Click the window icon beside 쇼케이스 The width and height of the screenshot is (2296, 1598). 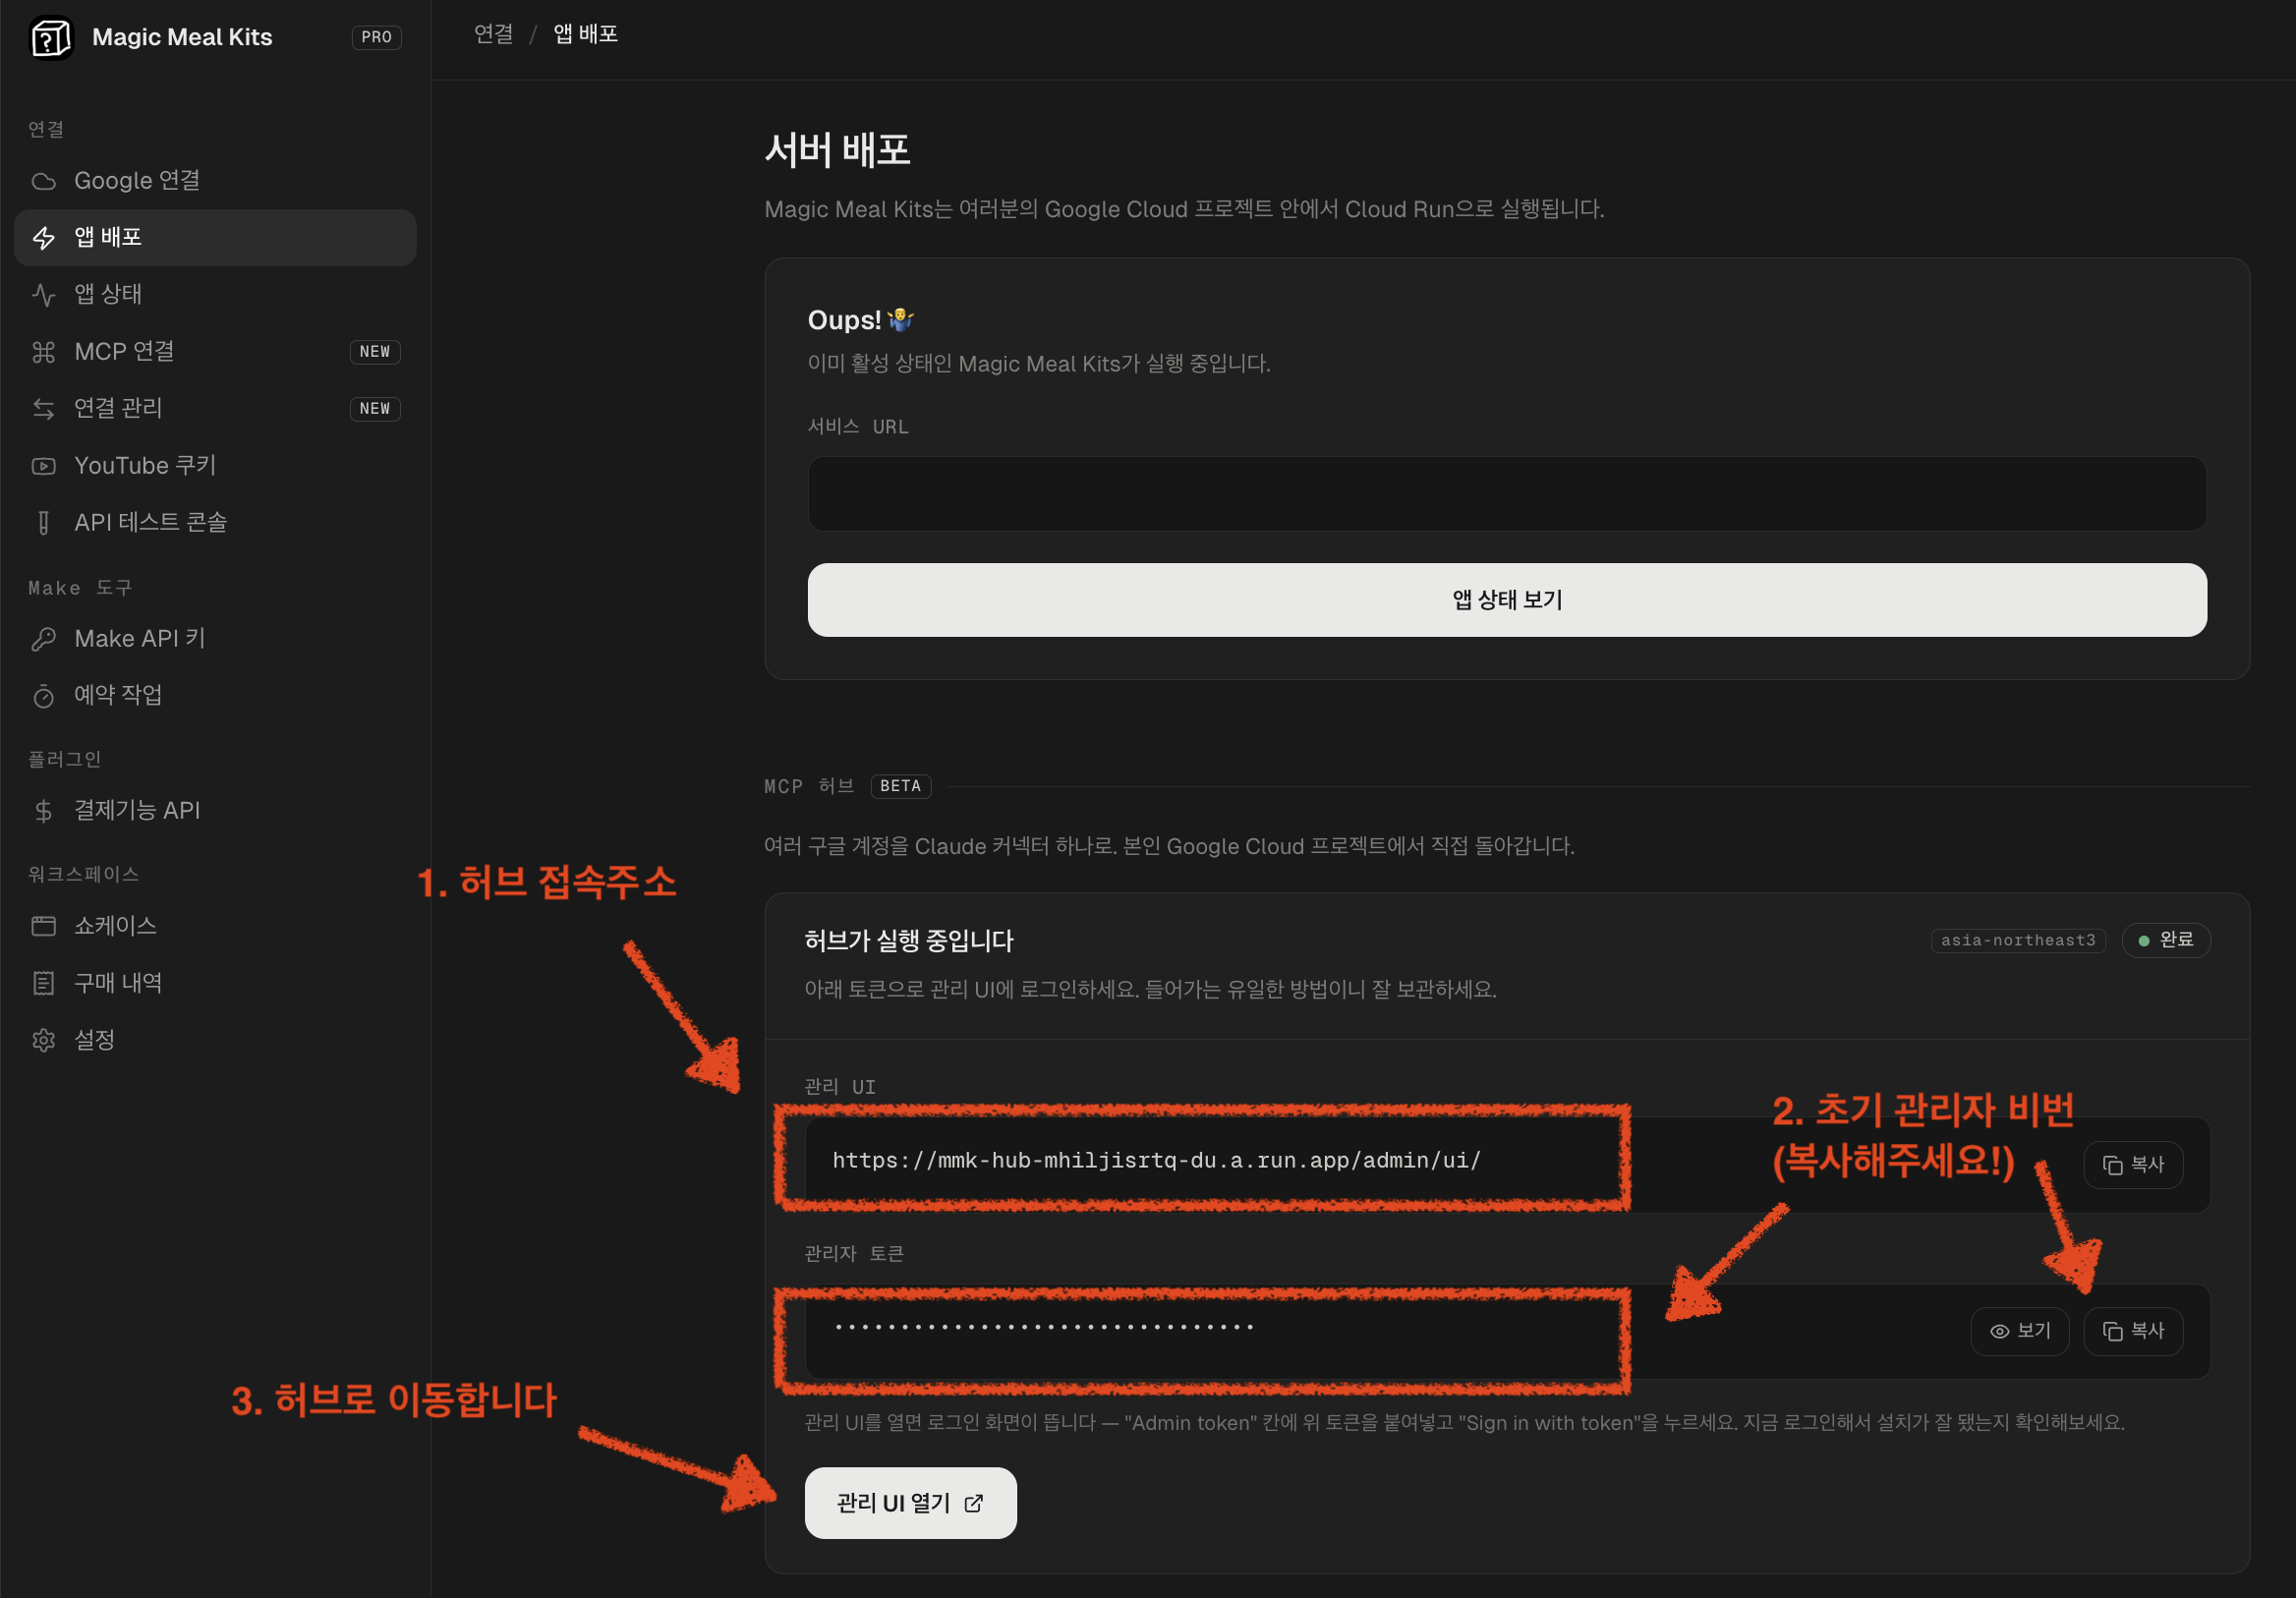43,926
